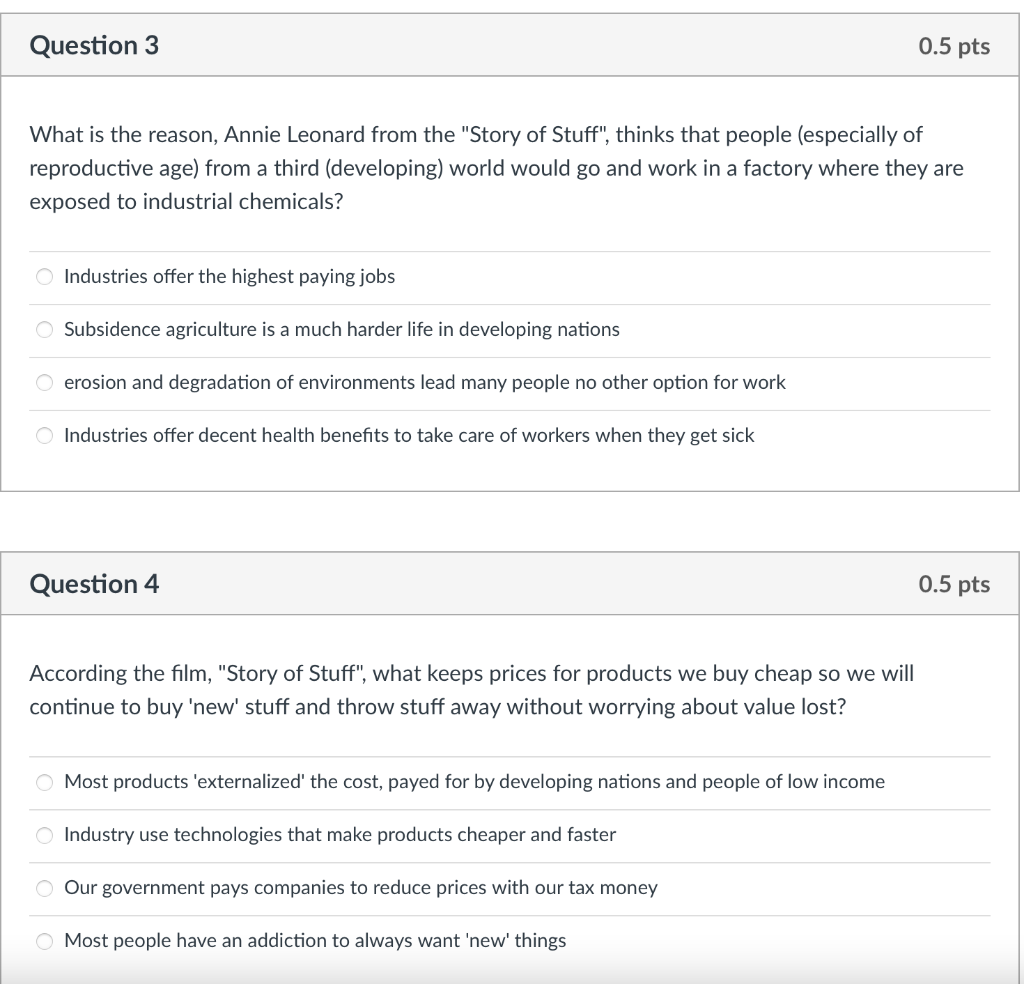The height and width of the screenshot is (984, 1024).
Task: Click answer text about externalized cost
Action: [x=474, y=782]
